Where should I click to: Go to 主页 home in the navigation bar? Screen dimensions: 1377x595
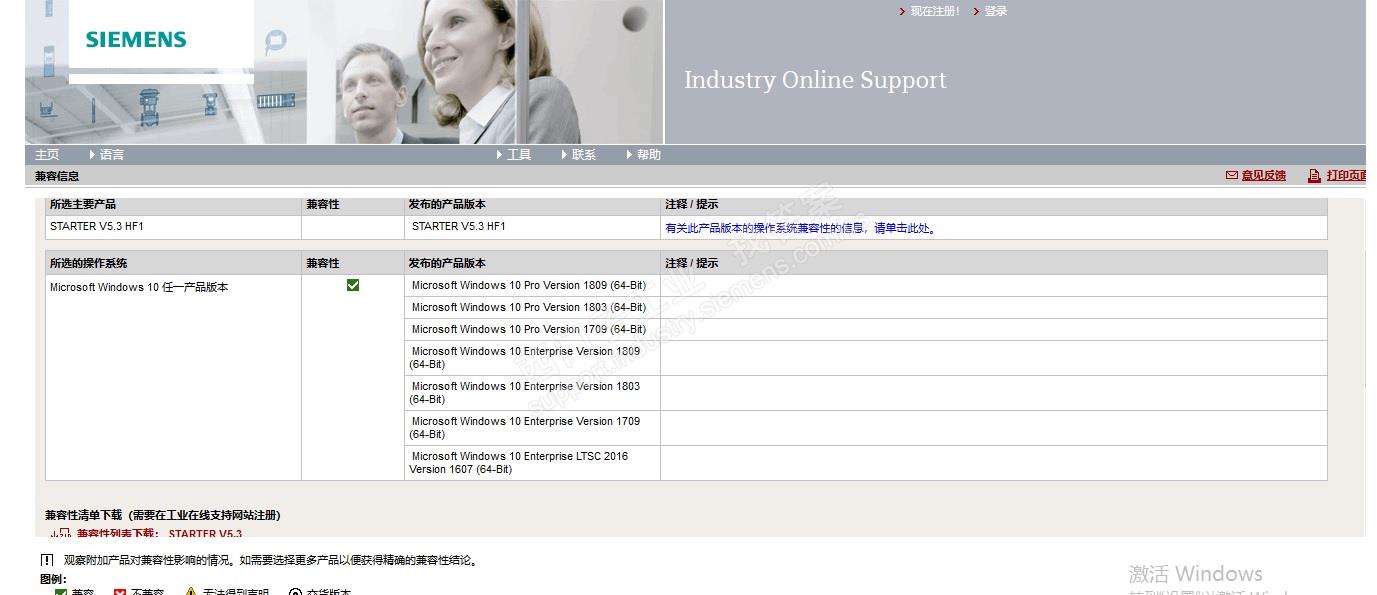47,155
